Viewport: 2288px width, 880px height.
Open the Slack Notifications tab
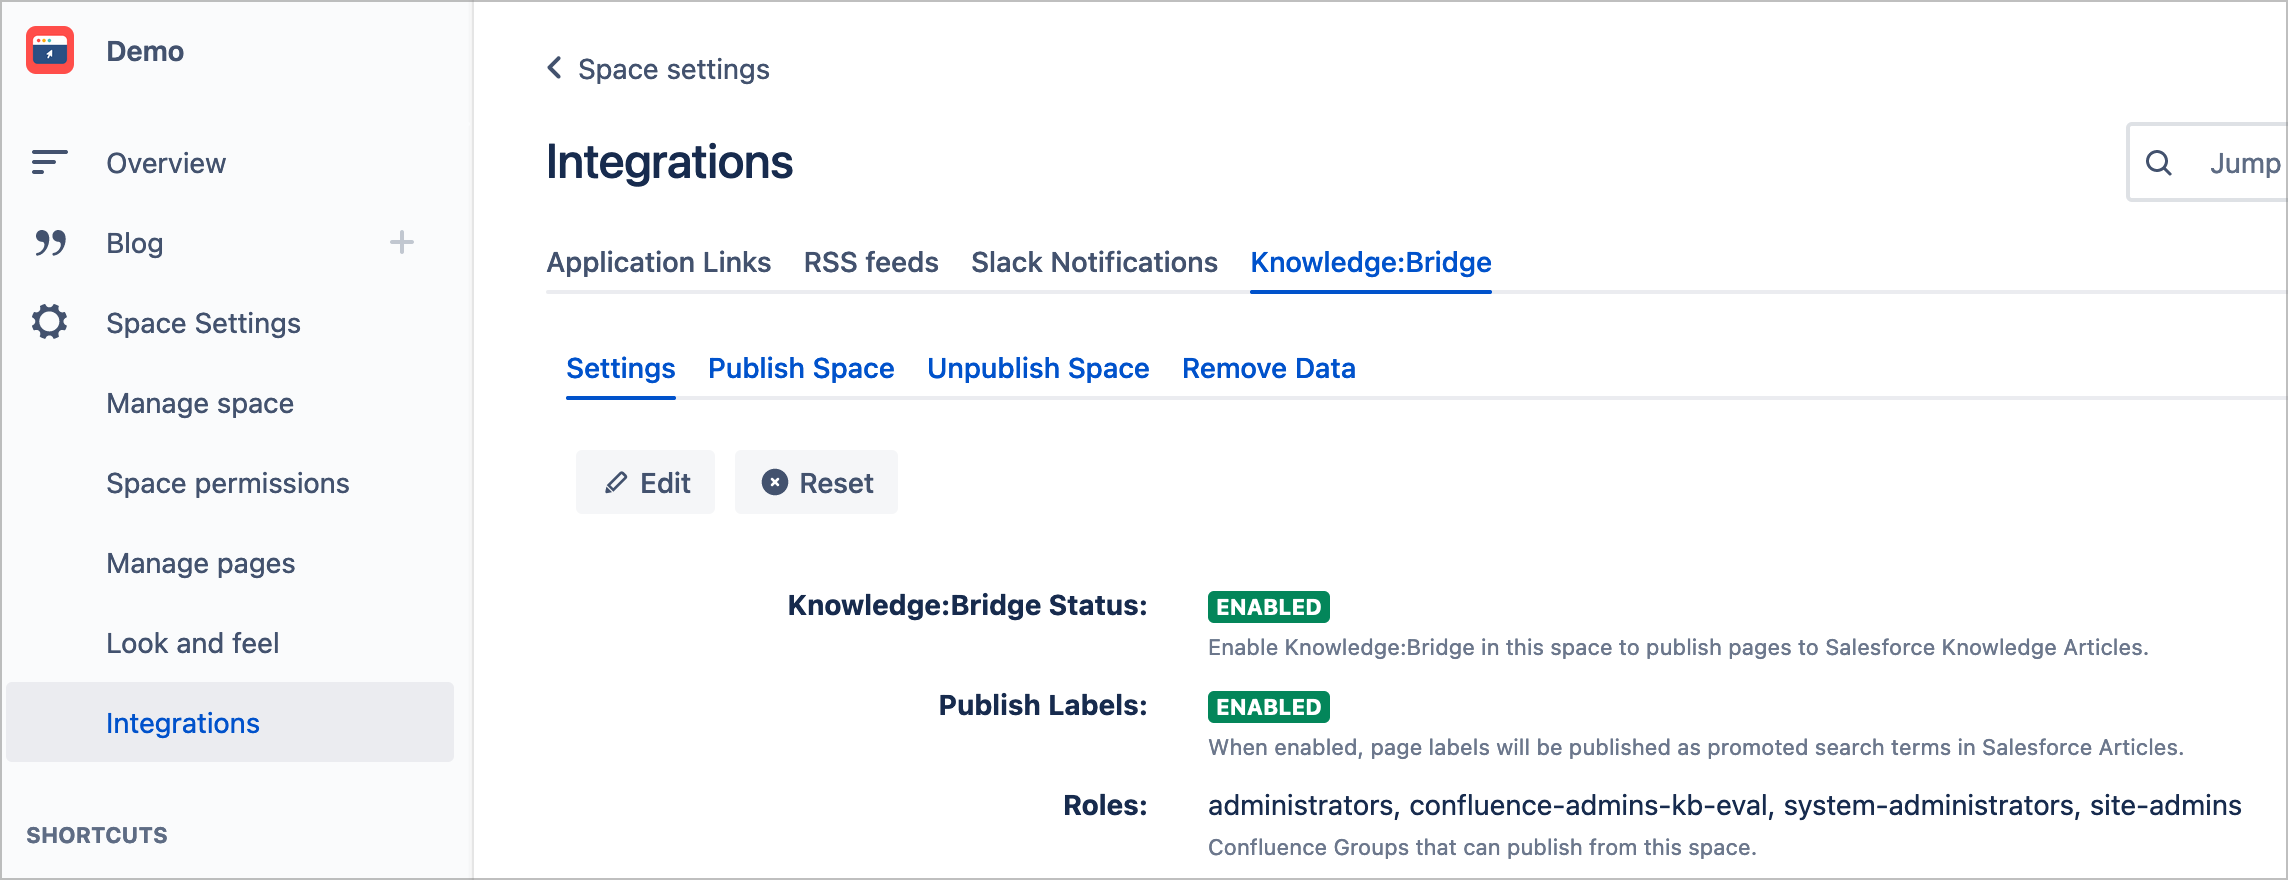(x=1094, y=262)
